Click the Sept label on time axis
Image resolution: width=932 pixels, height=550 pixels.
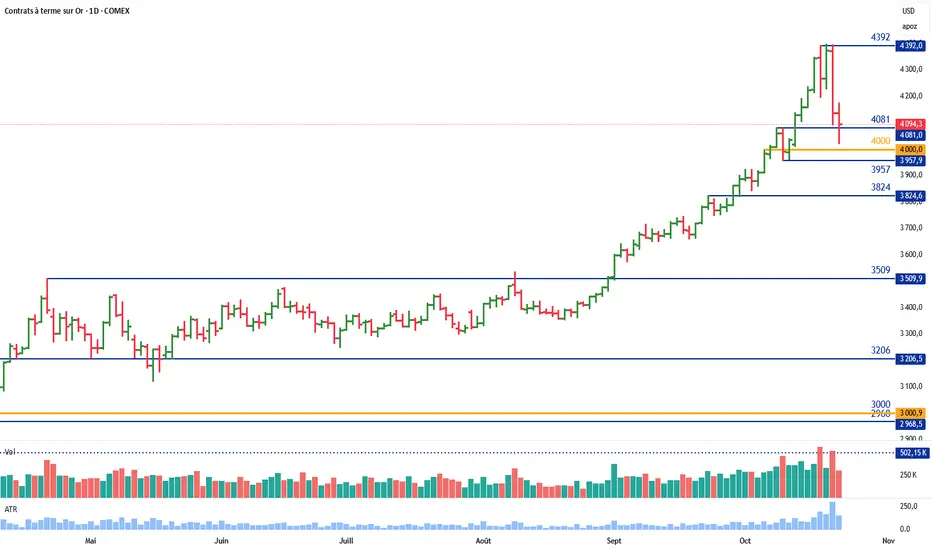(x=614, y=540)
